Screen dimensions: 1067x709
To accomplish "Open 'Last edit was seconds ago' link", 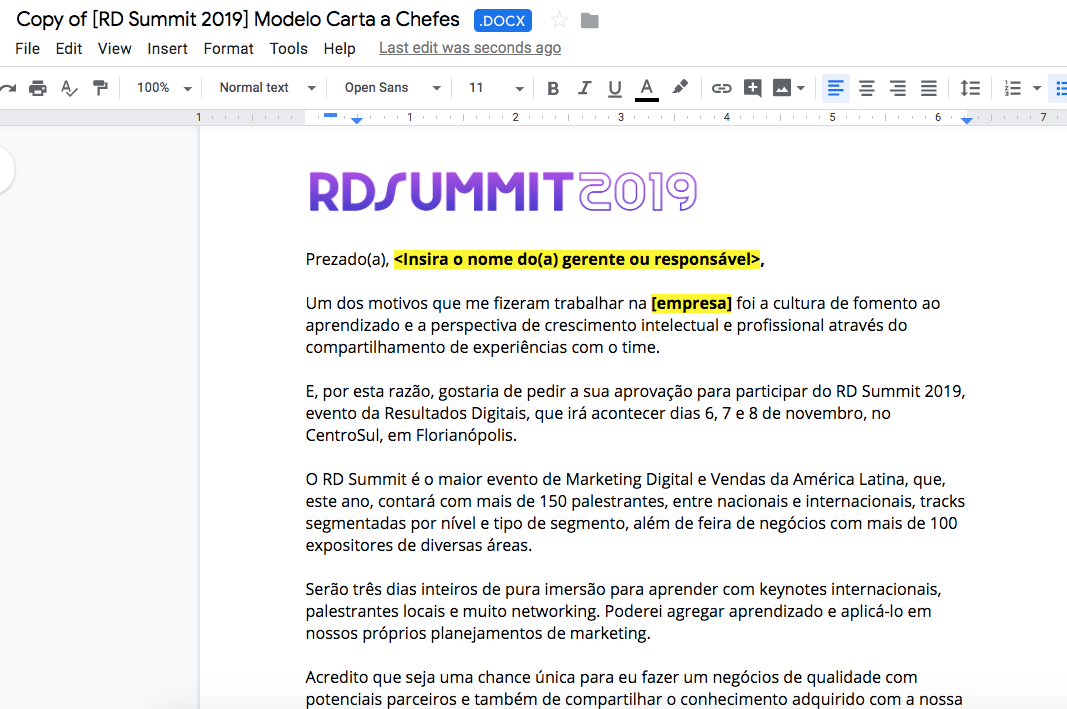I will click(x=470, y=48).
